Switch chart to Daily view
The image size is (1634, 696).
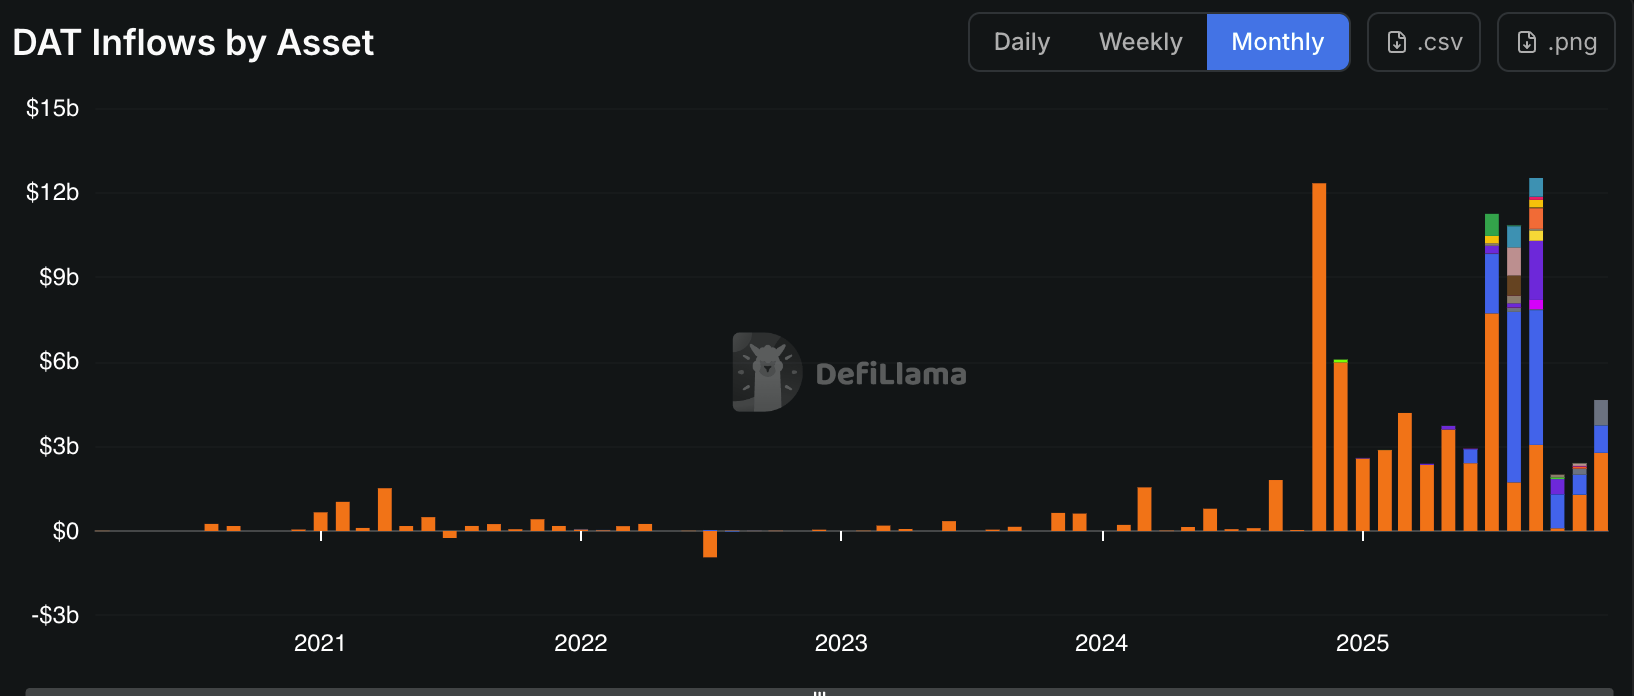click(1021, 42)
